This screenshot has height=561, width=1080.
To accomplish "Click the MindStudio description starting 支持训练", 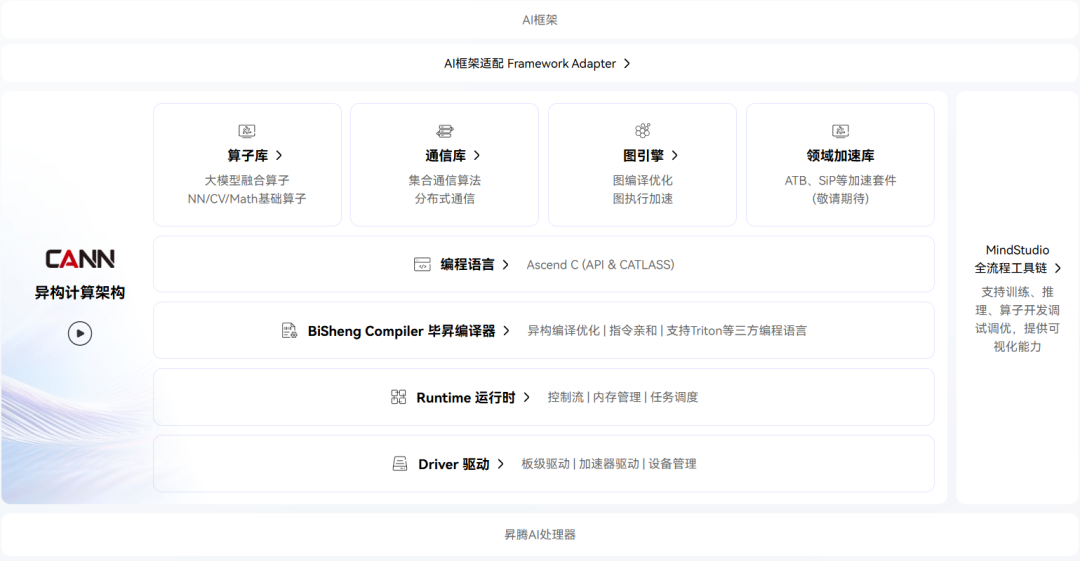I will tap(1017, 319).
